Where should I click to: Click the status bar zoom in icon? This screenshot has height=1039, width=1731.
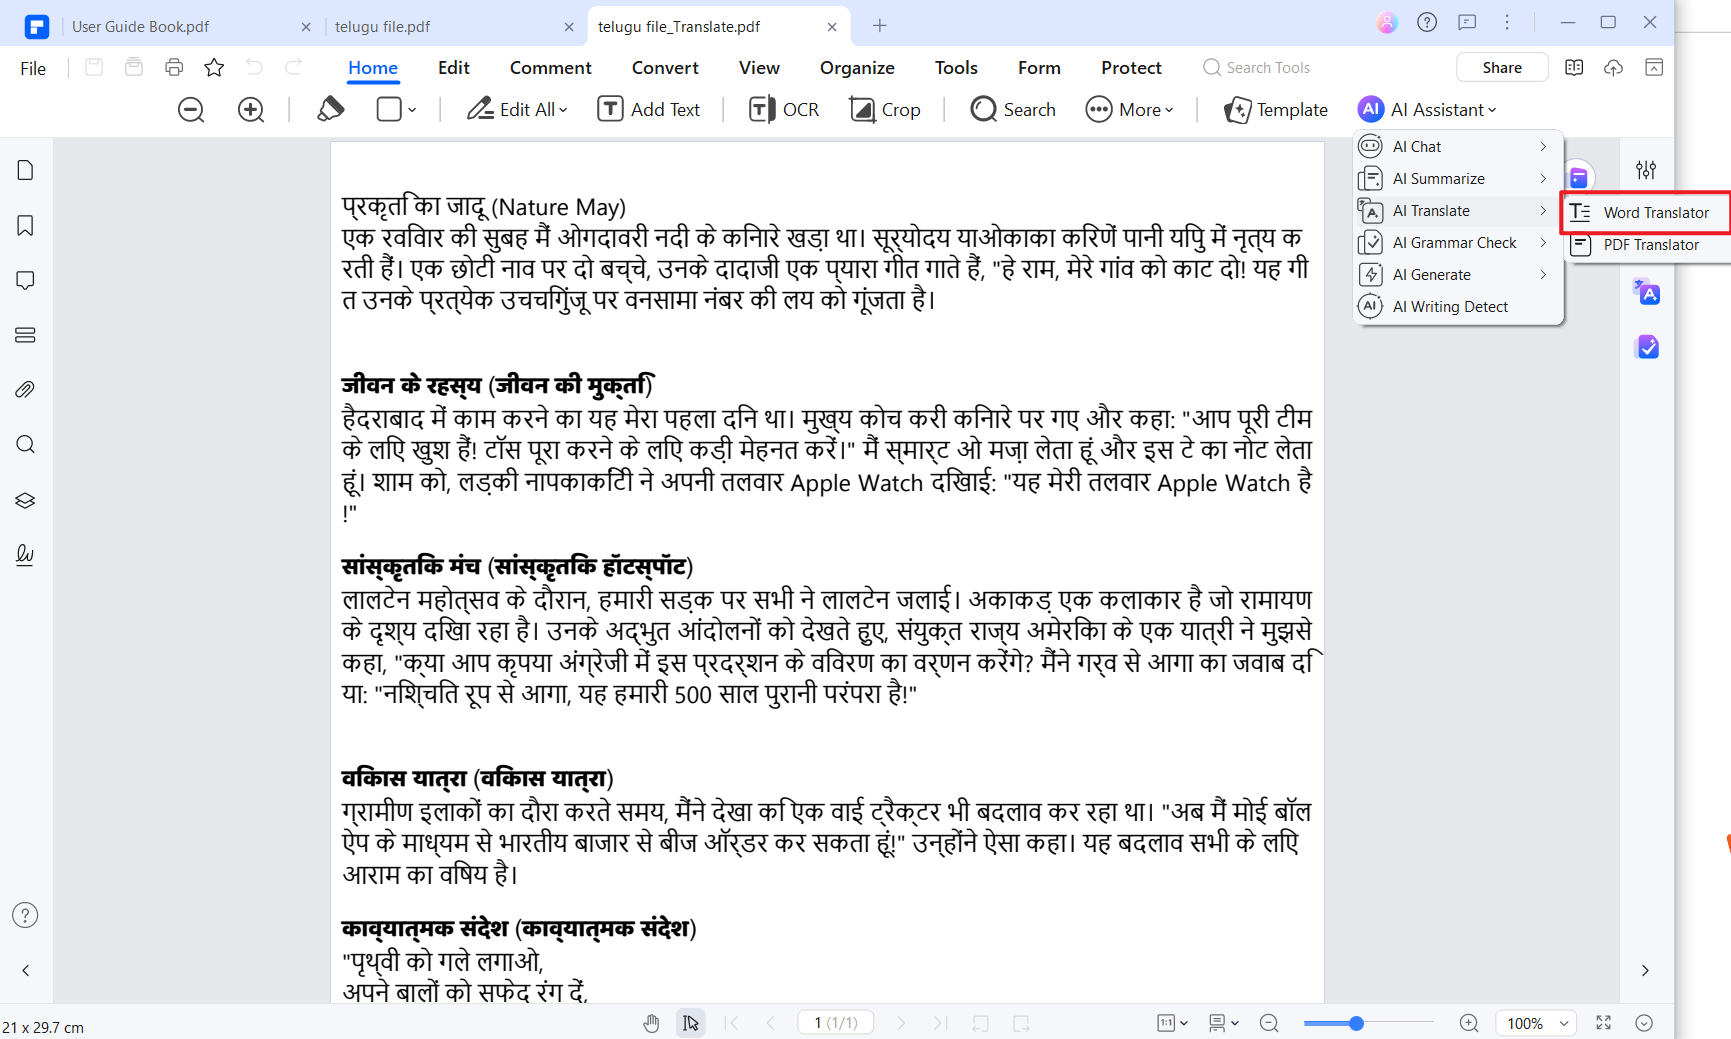pos(1468,1023)
